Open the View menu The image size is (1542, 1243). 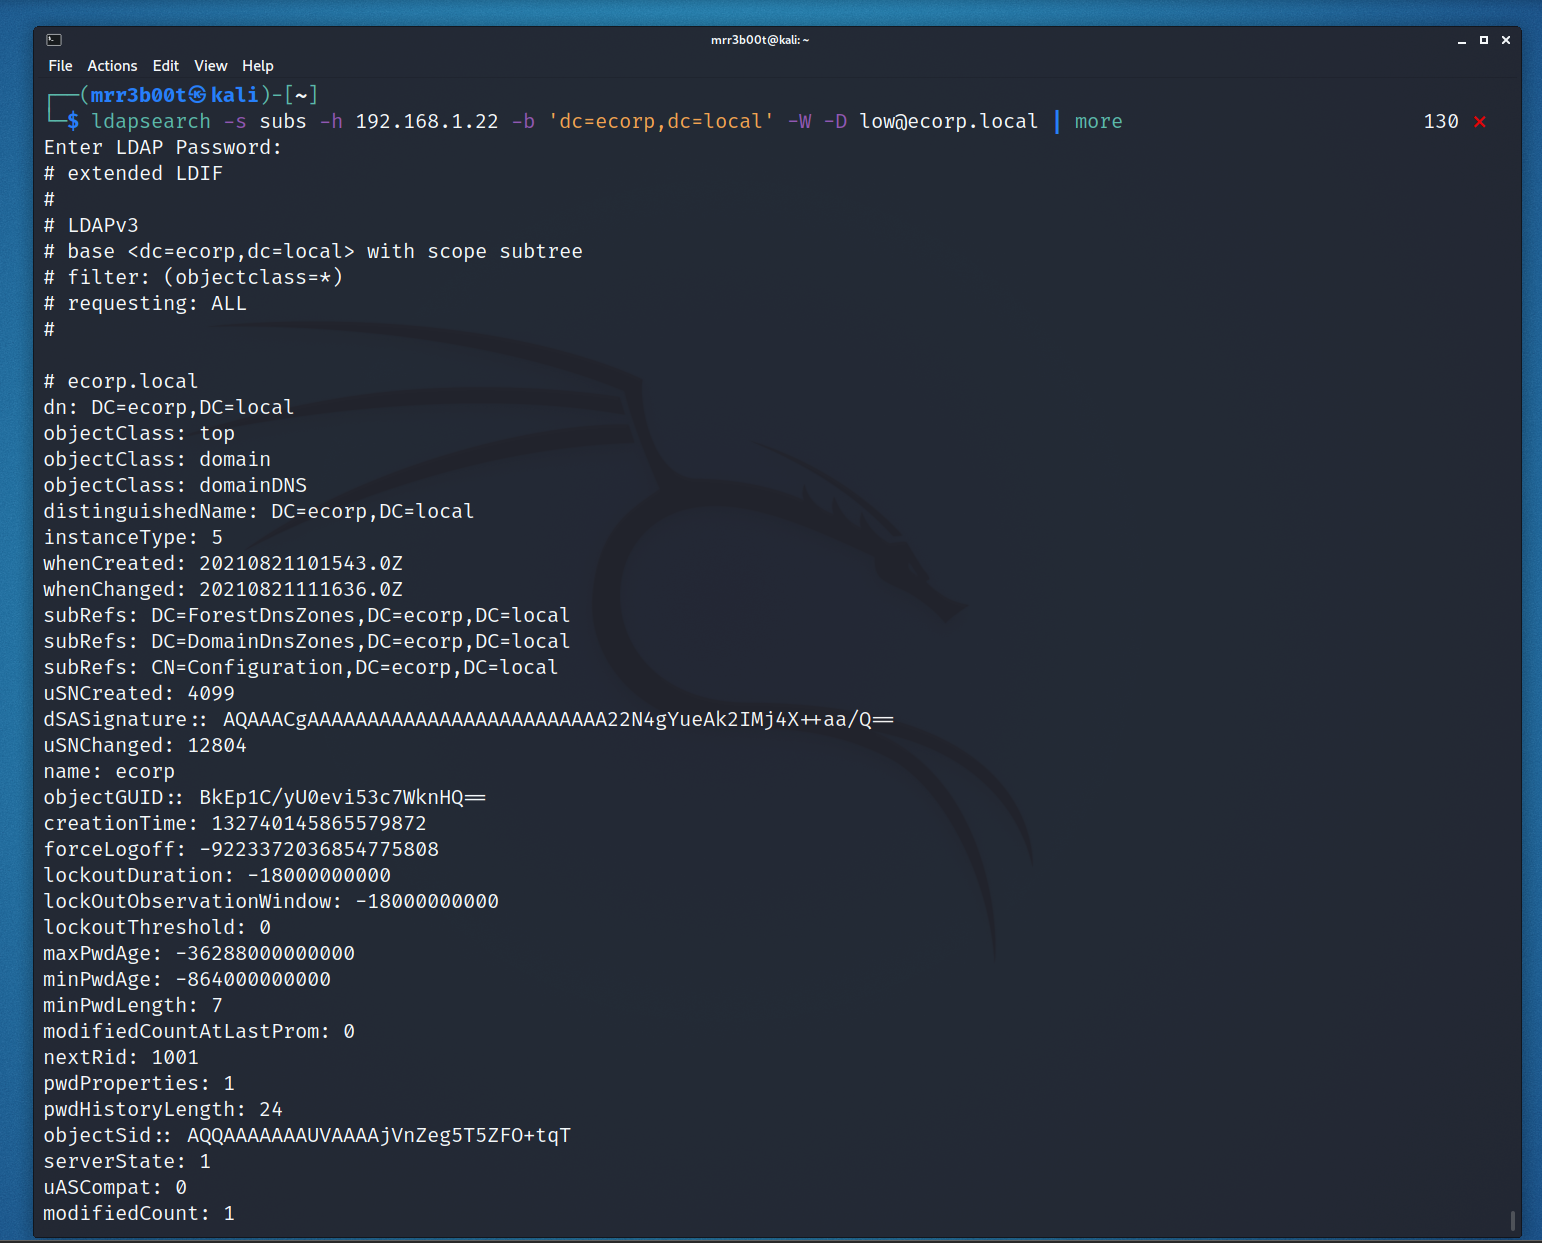(211, 66)
